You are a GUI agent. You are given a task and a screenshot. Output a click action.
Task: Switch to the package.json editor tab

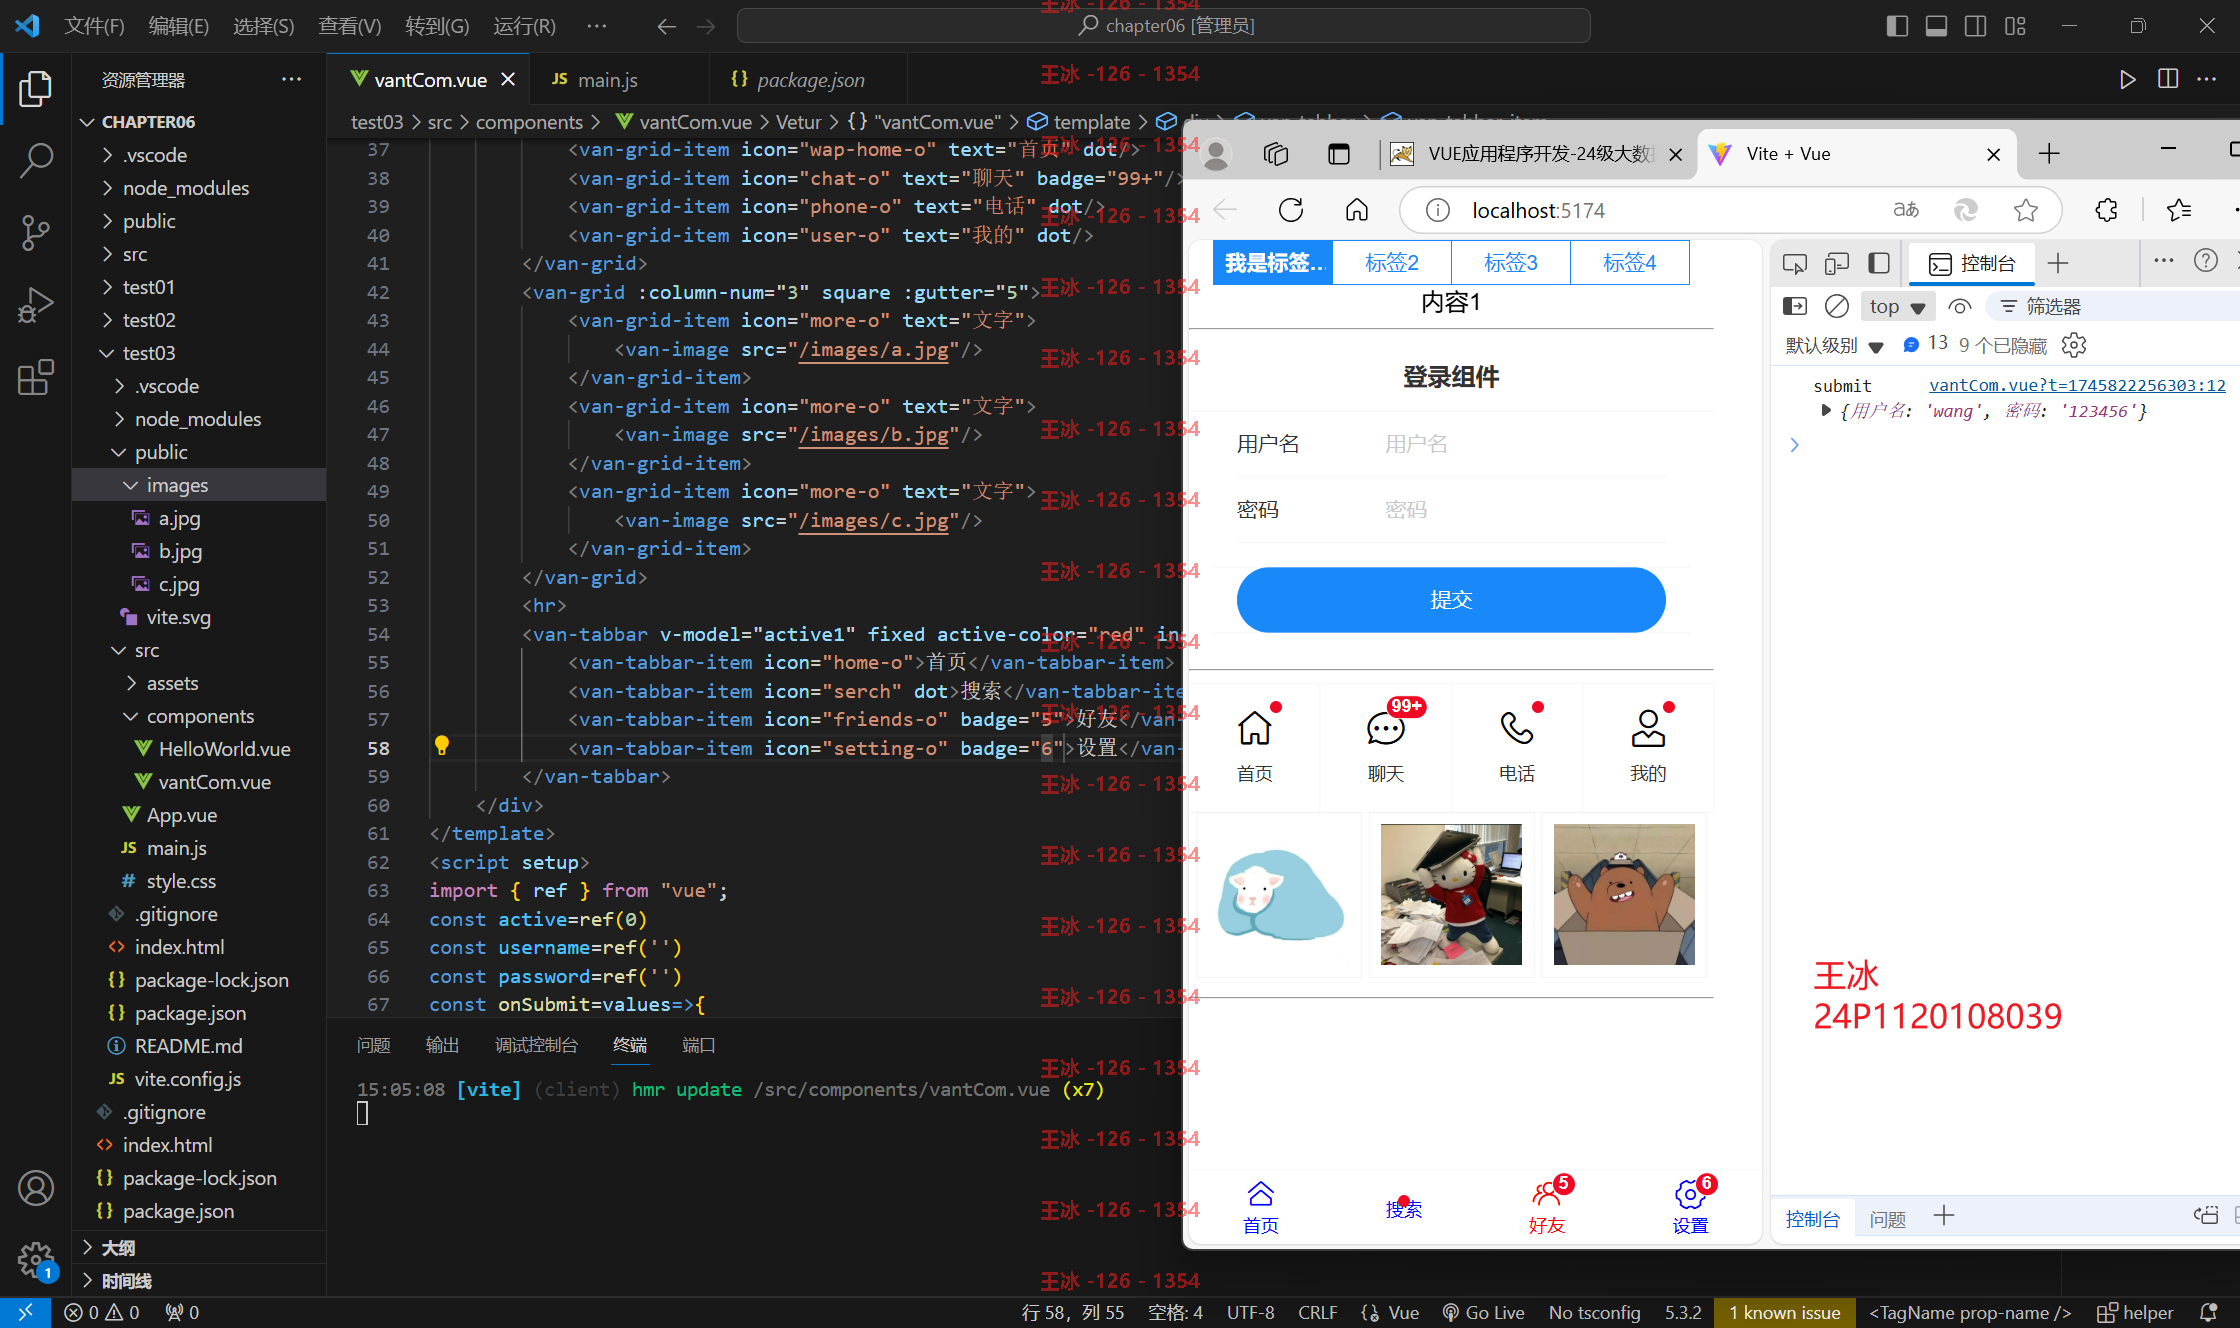(810, 80)
